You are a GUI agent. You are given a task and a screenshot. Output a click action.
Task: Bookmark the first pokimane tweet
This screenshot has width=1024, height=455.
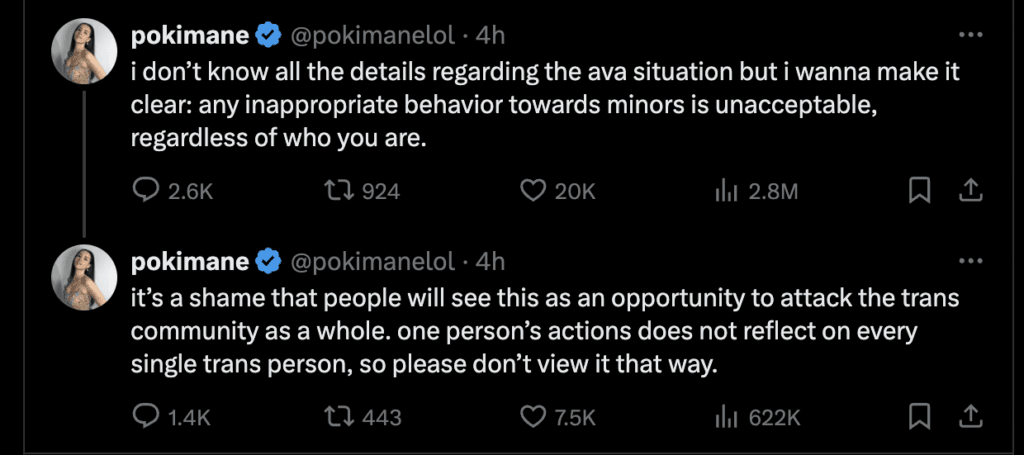[x=919, y=191]
